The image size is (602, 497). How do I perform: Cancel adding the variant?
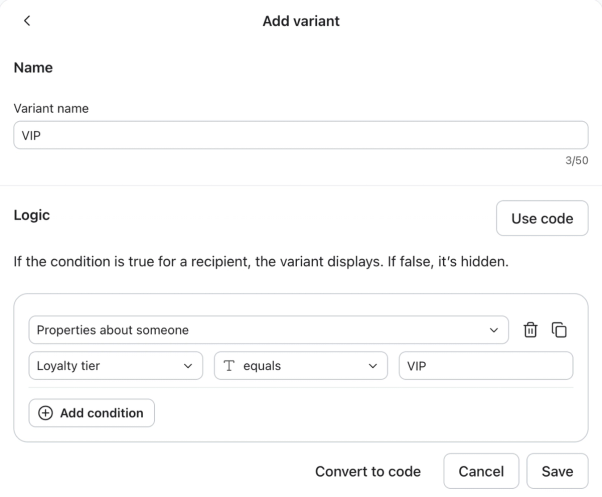tap(481, 471)
